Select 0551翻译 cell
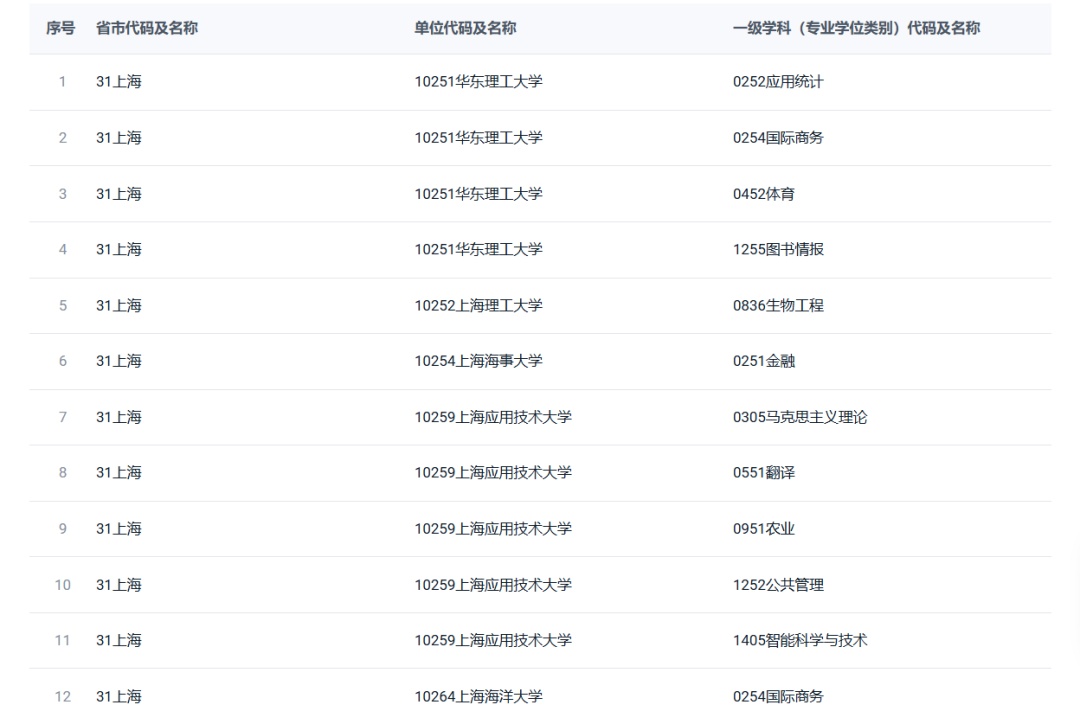 click(x=764, y=473)
